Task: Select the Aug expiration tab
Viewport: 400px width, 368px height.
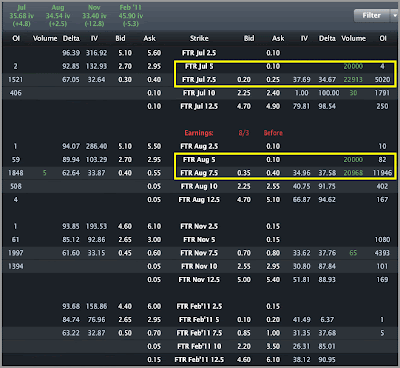Action: click(58, 16)
